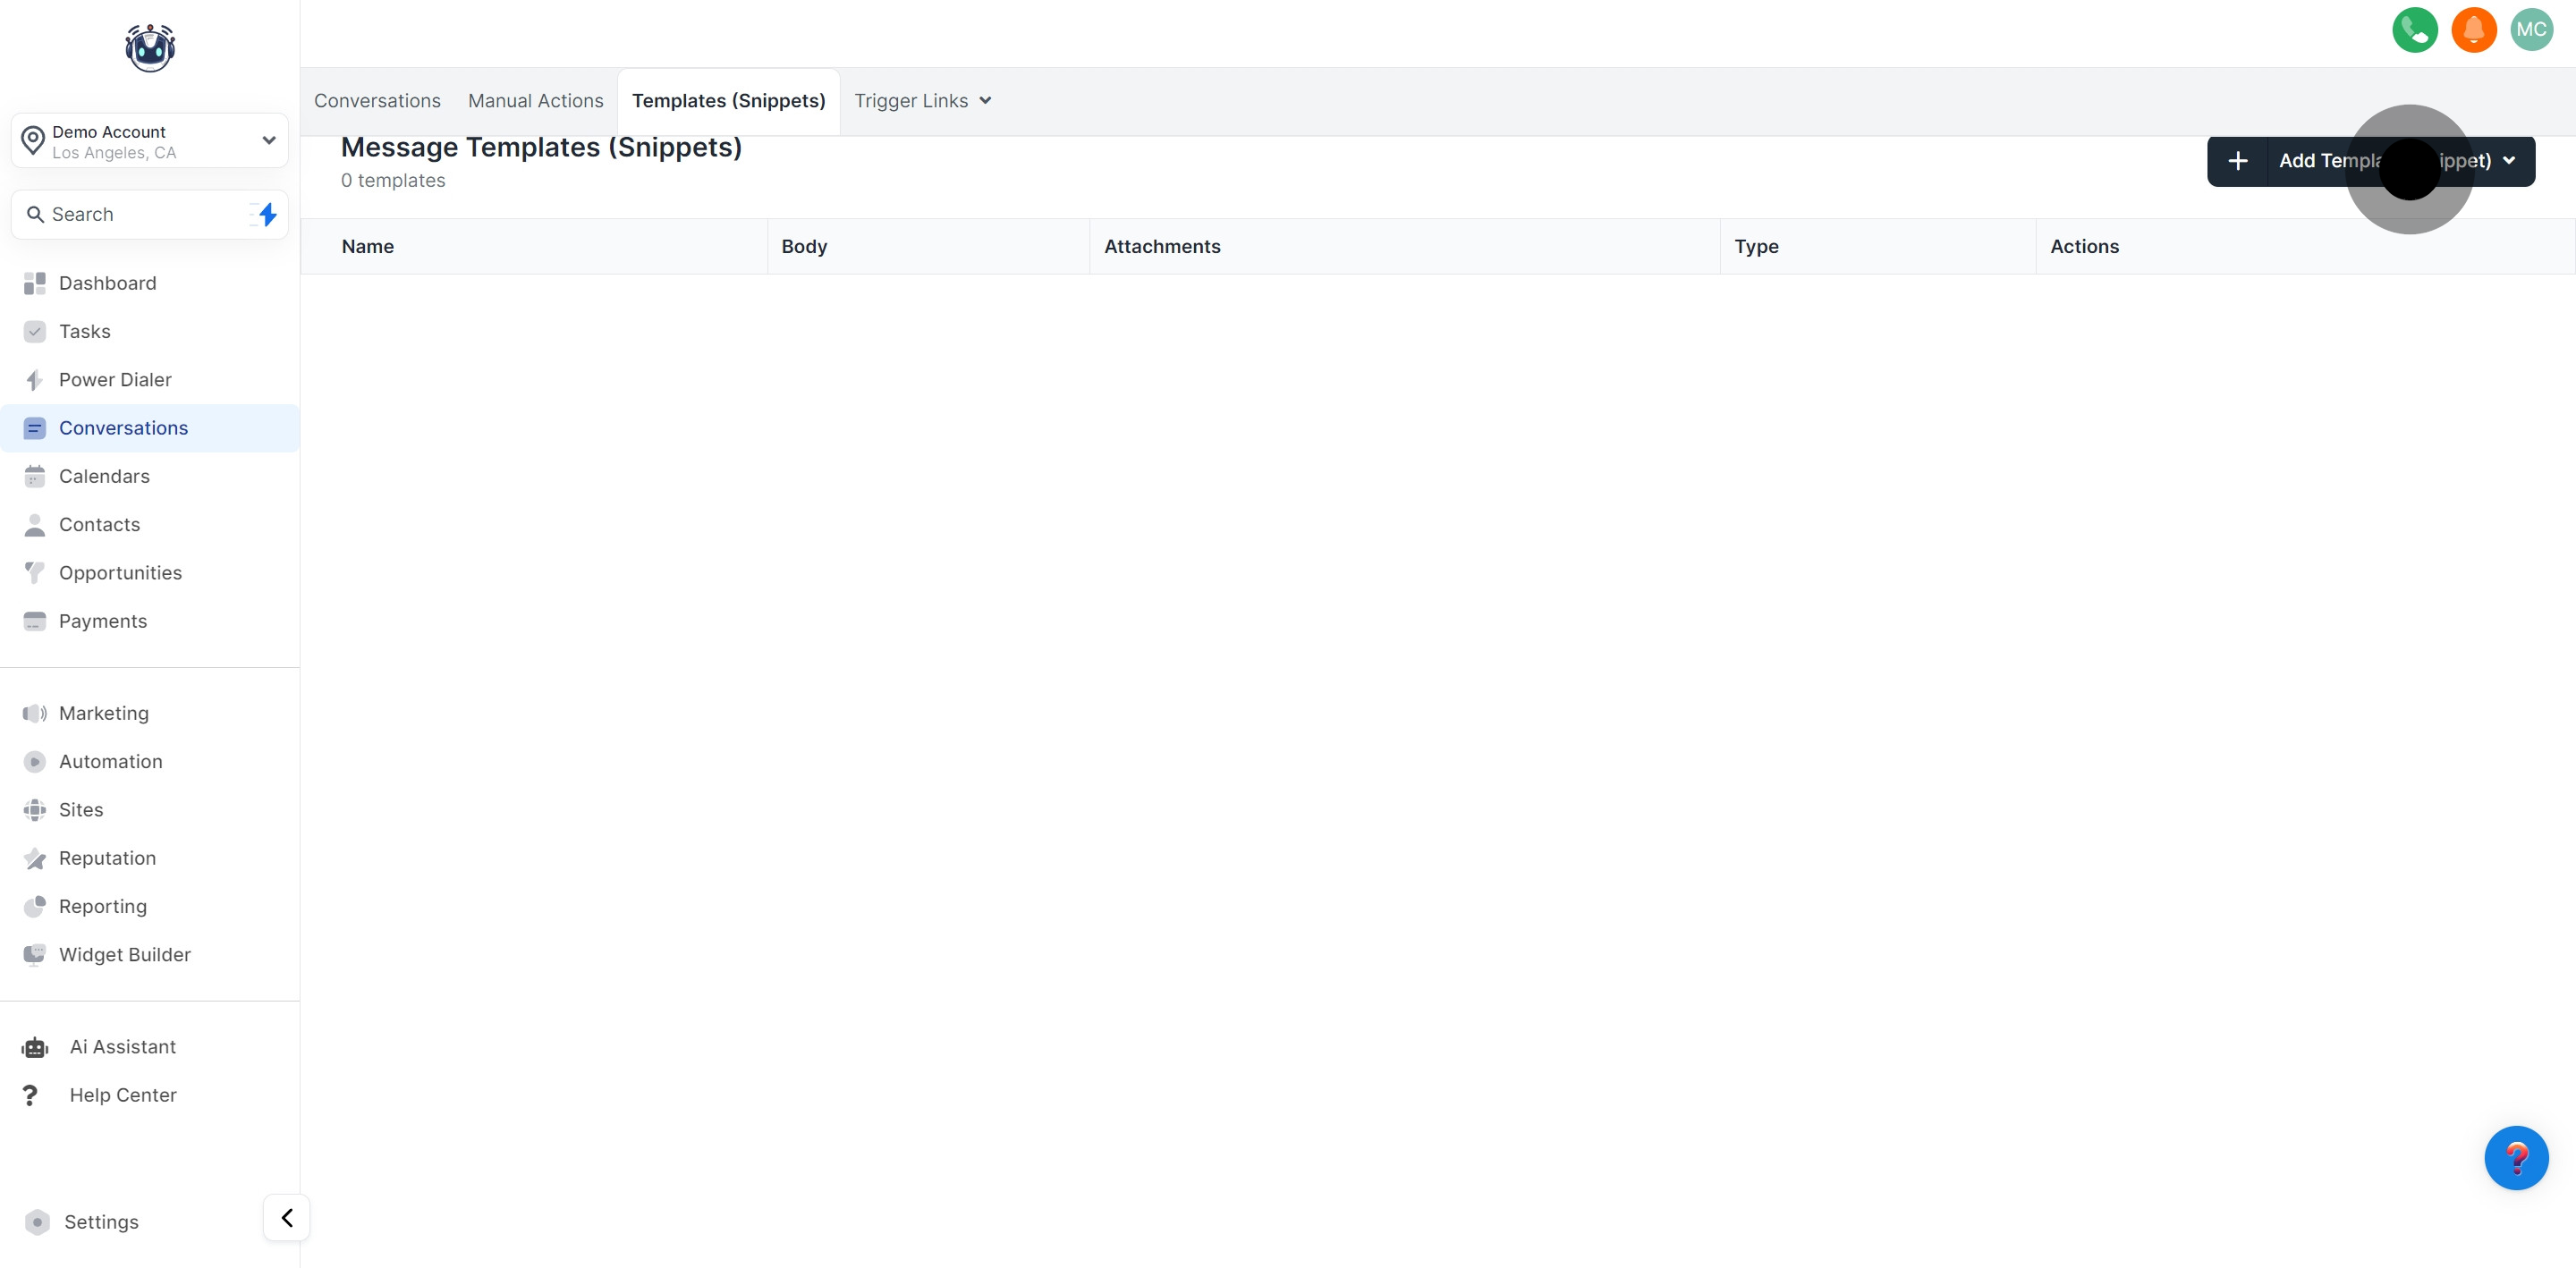
Task: Open the Power Dialer section
Action: pyautogui.click(x=113, y=379)
